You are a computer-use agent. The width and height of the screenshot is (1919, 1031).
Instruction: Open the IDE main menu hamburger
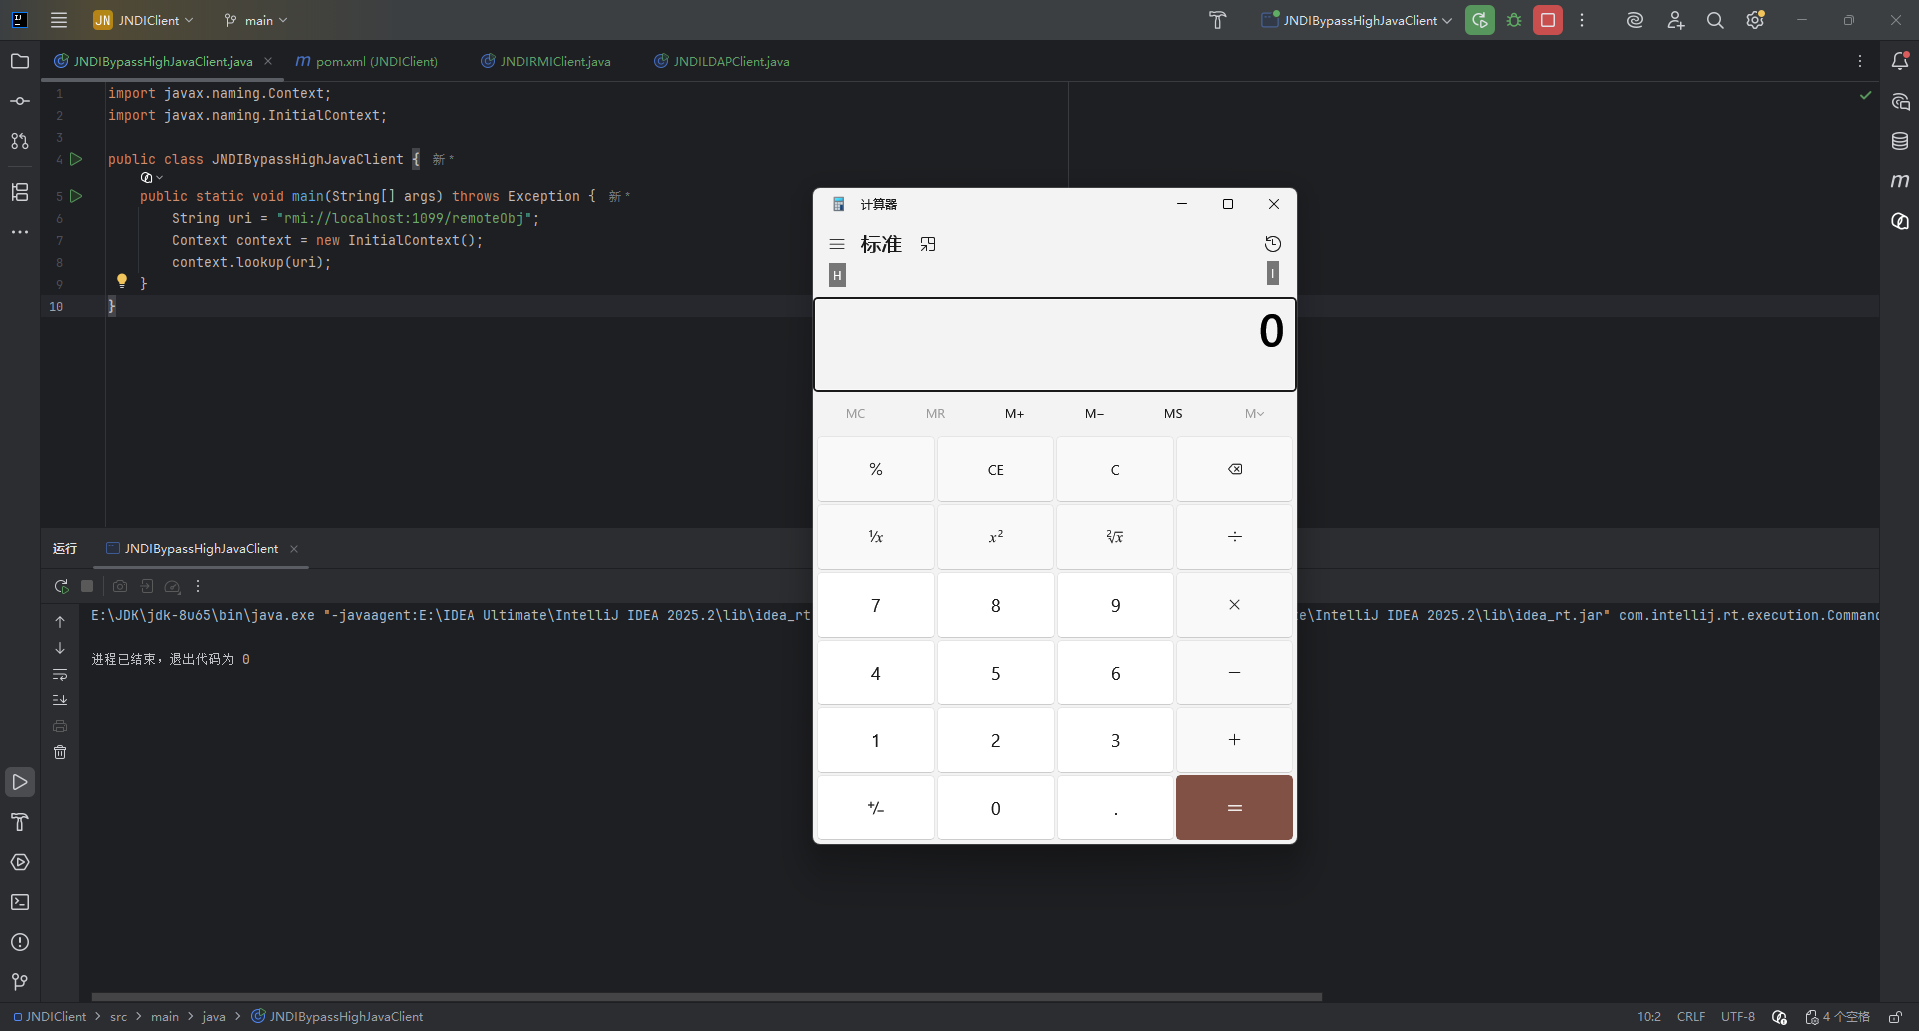click(59, 20)
